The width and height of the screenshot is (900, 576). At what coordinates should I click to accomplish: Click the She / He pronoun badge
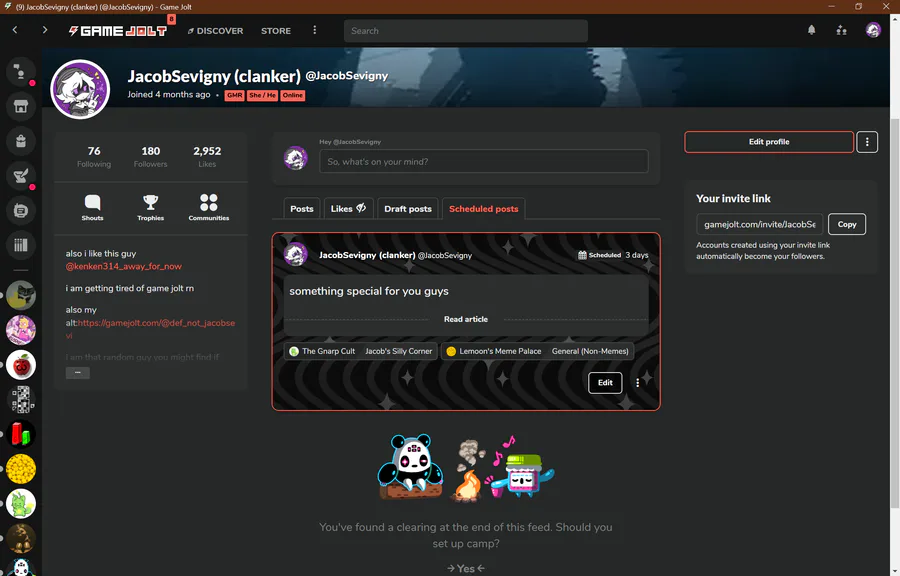pyautogui.click(x=262, y=95)
